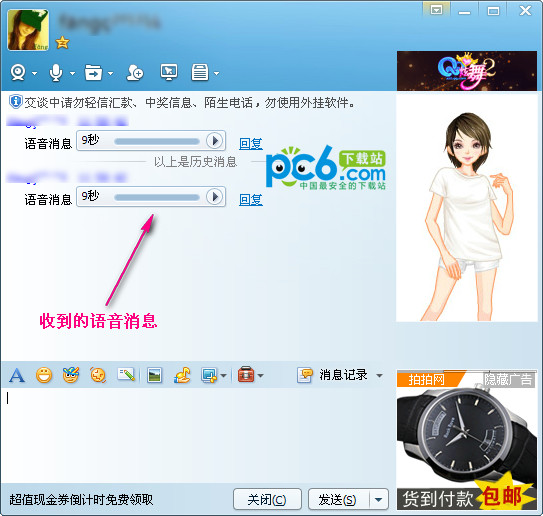Open the handwriting input pad icon
543x516 pixels.
[126, 374]
